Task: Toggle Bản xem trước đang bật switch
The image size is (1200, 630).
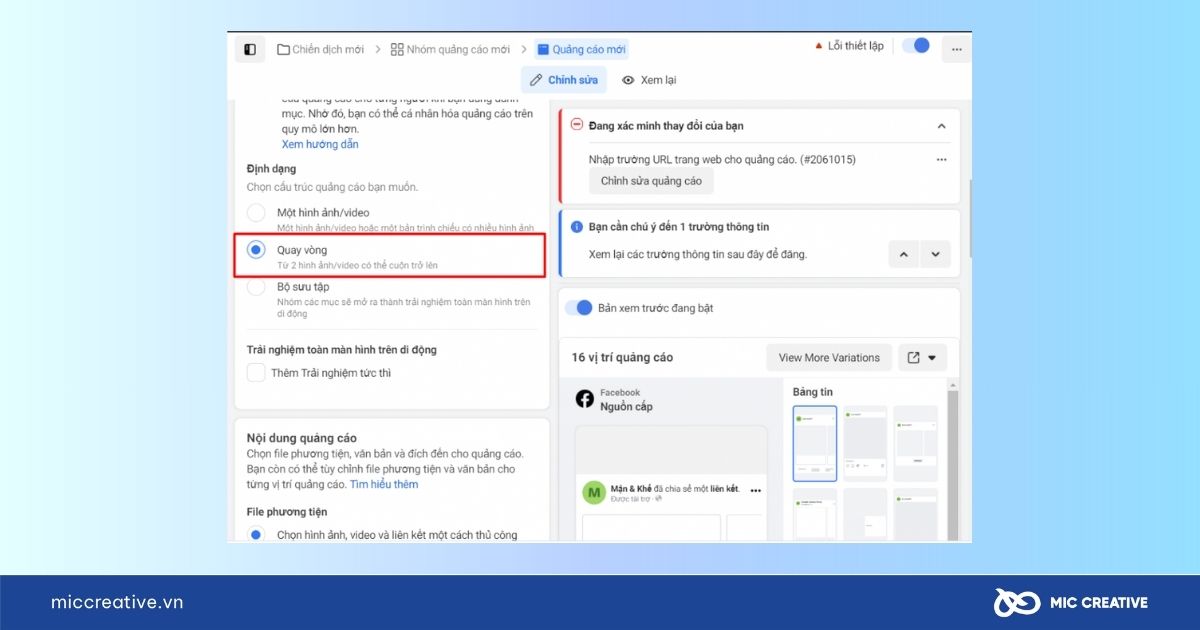Action: pos(579,308)
